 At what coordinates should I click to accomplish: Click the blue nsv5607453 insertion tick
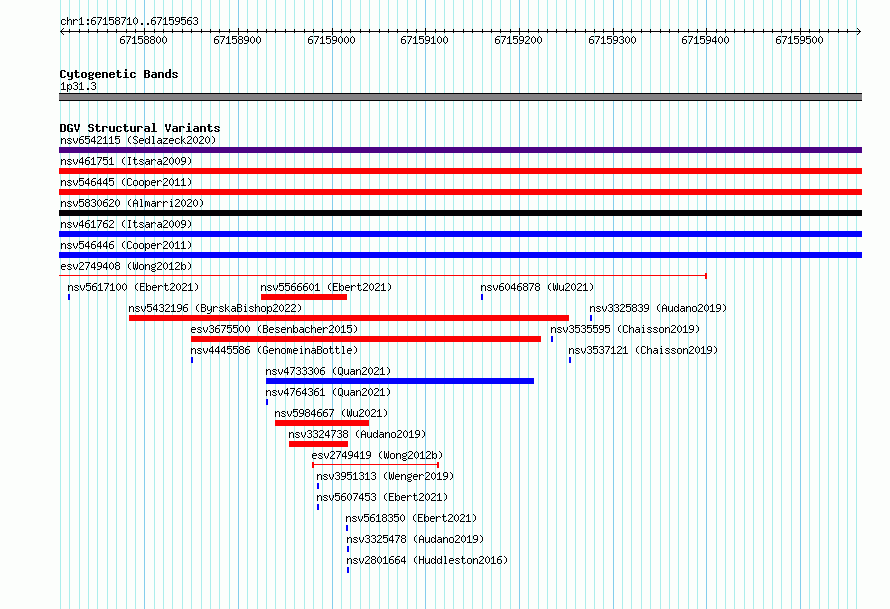(318, 507)
